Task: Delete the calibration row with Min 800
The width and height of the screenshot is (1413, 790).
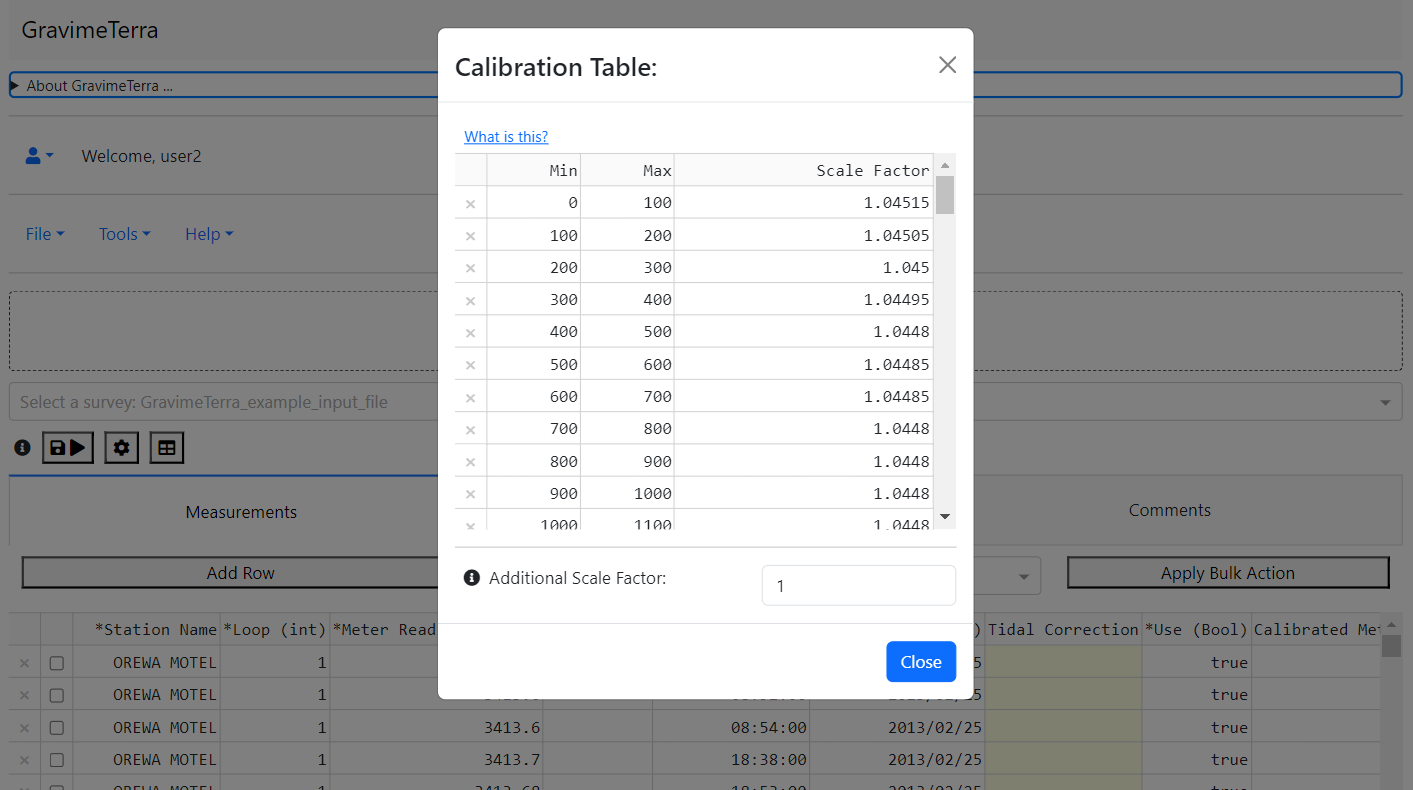Action: 470,462
